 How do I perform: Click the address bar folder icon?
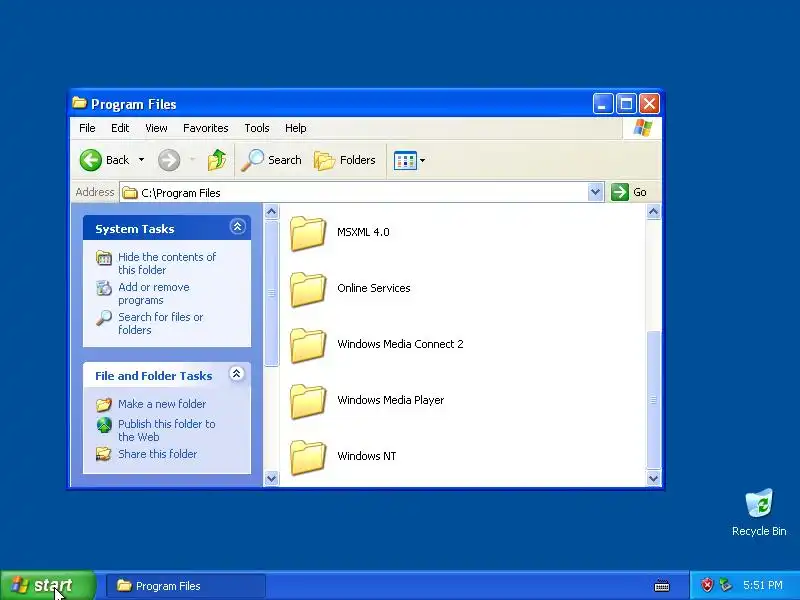tap(130, 193)
